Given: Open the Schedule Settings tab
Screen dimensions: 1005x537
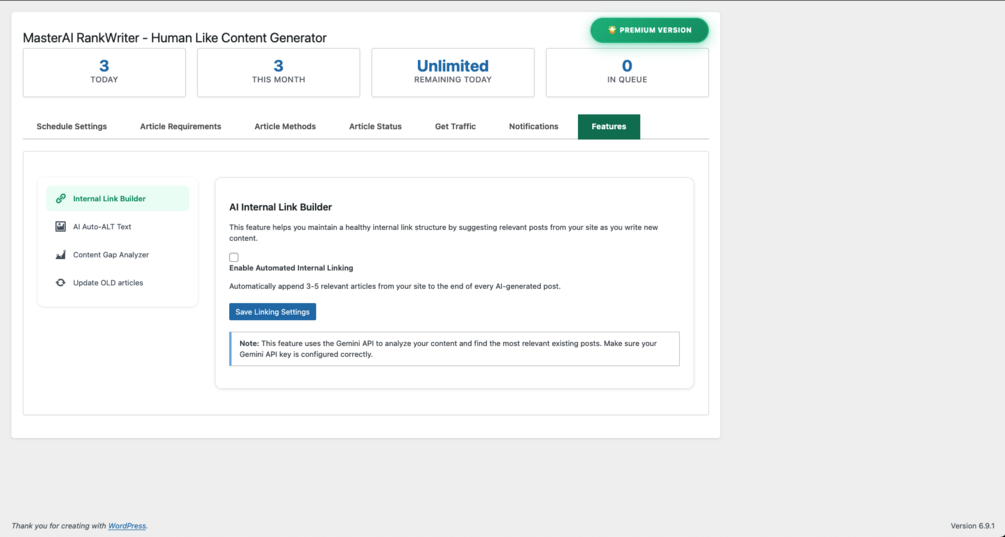Looking at the screenshot, I should [72, 127].
